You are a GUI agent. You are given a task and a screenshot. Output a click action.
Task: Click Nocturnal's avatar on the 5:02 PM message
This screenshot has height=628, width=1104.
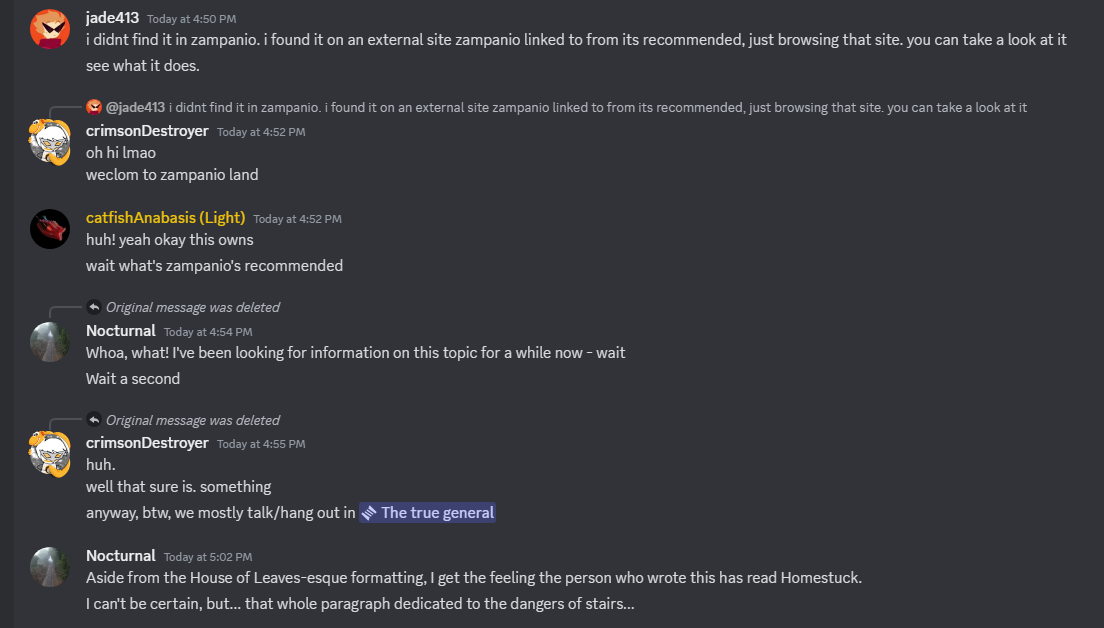pyautogui.click(x=49, y=566)
